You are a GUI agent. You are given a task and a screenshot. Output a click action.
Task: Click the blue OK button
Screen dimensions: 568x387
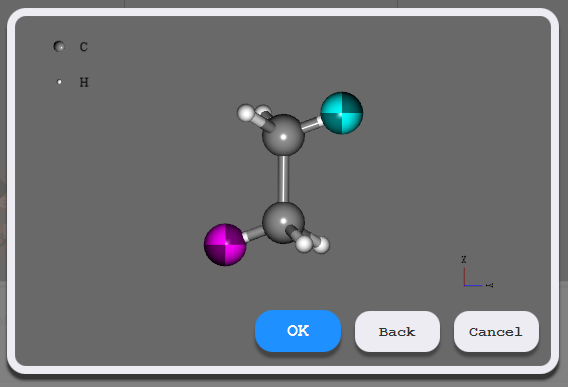click(298, 331)
